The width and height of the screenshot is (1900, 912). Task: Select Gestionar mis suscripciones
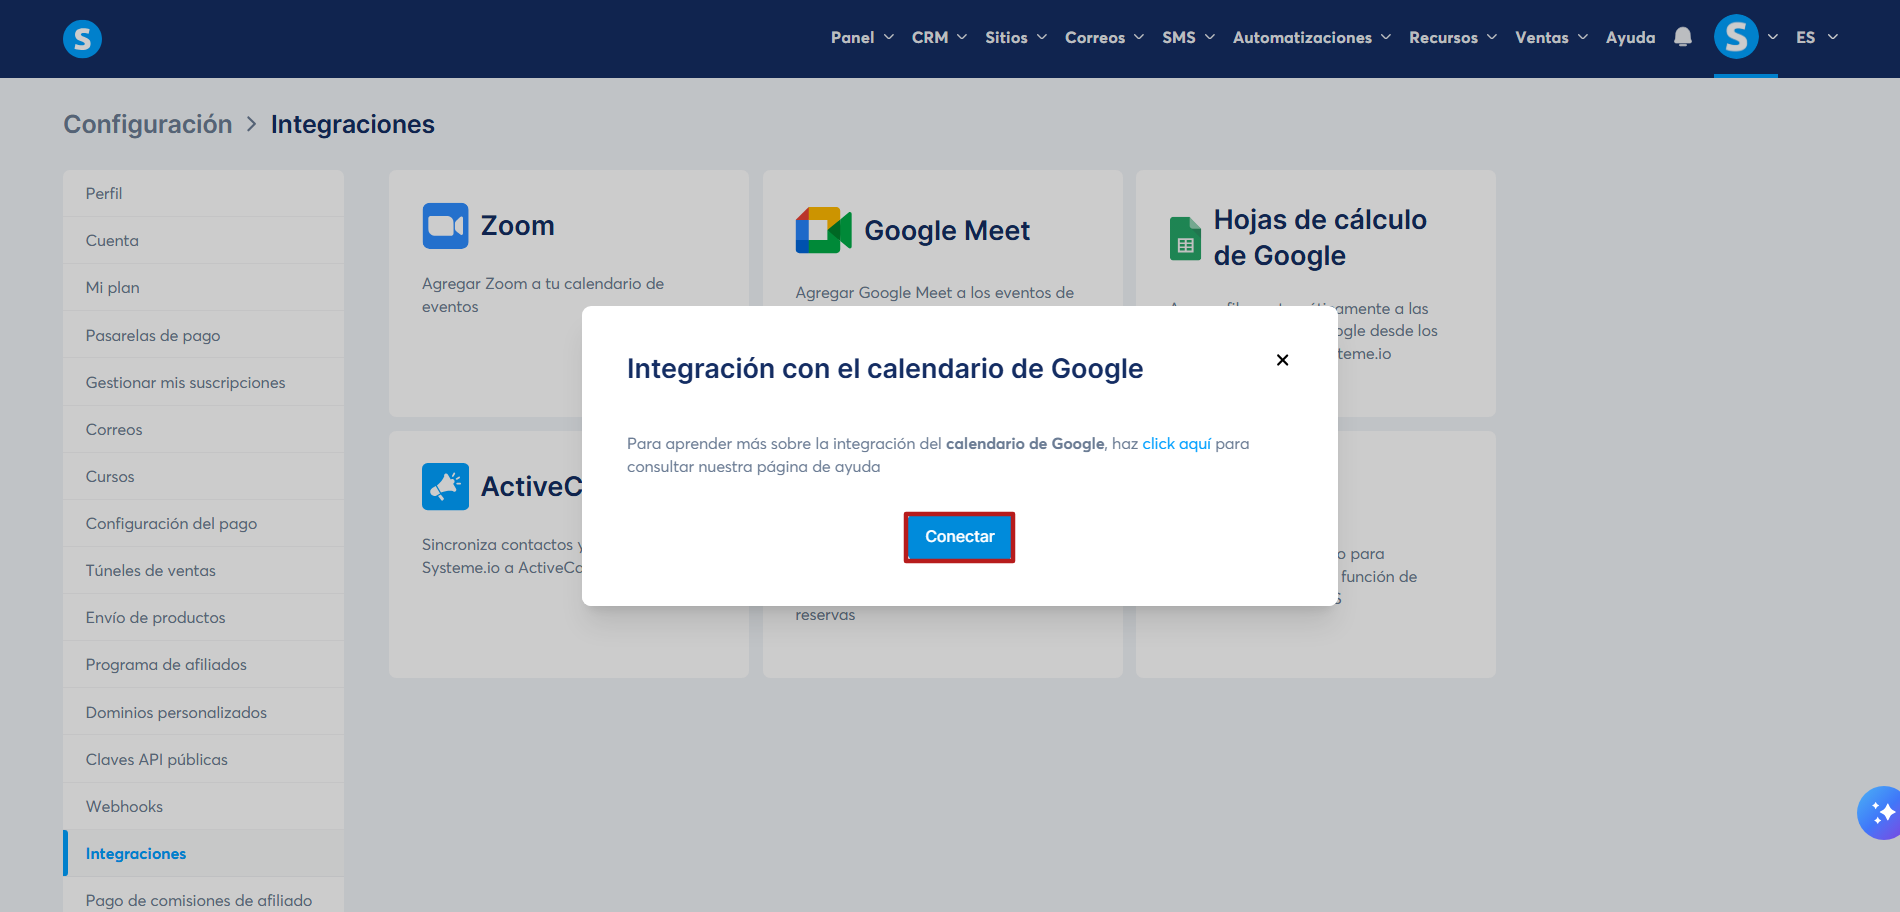click(204, 382)
